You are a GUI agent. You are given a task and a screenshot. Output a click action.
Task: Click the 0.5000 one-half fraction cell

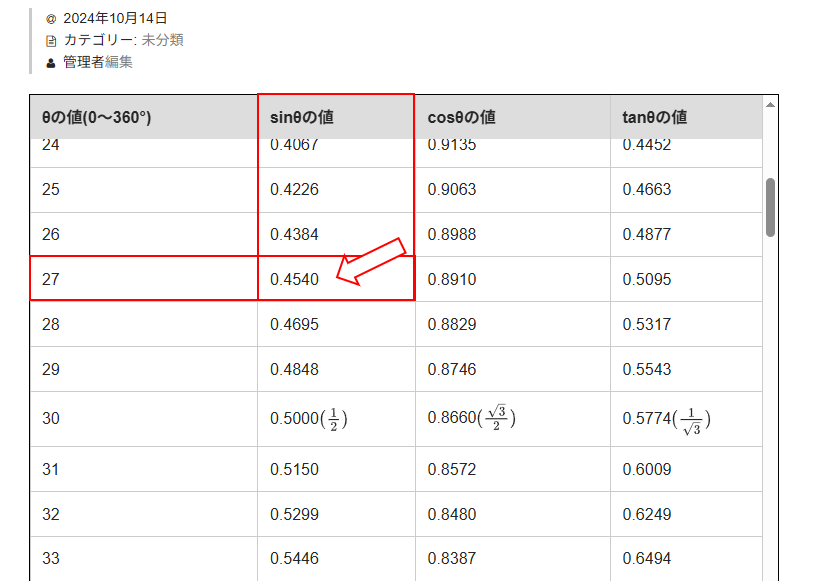coord(309,419)
